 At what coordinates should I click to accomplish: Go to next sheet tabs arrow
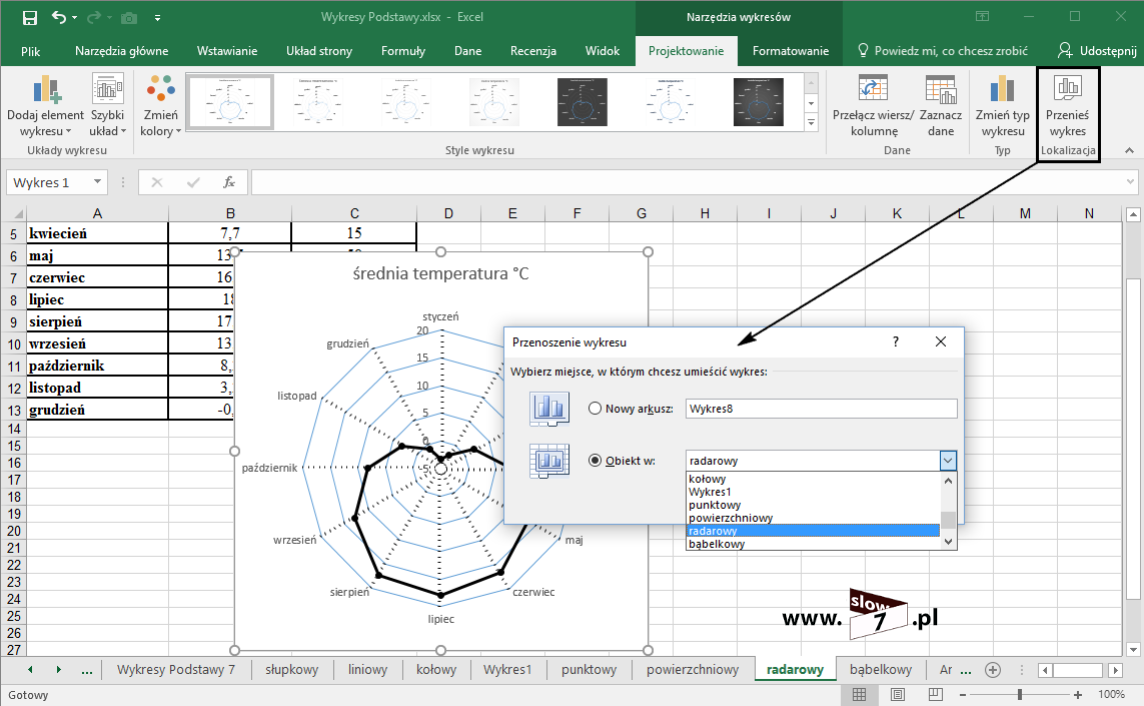point(58,670)
